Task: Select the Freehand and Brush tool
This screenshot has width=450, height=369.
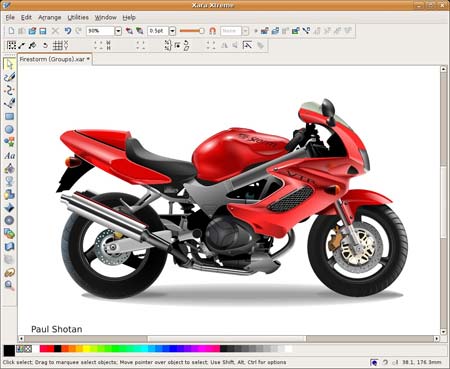Action: tap(9, 77)
